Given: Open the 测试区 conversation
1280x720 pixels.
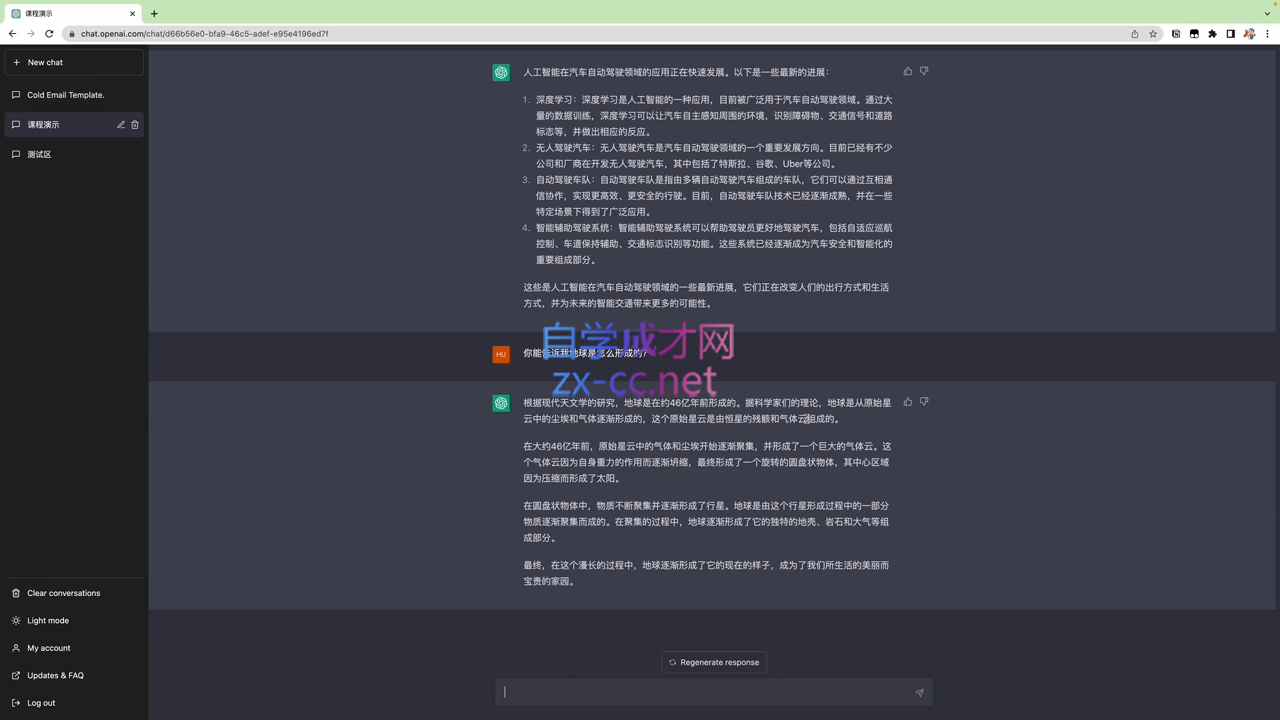Looking at the screenshot, I should click(74, 155).
